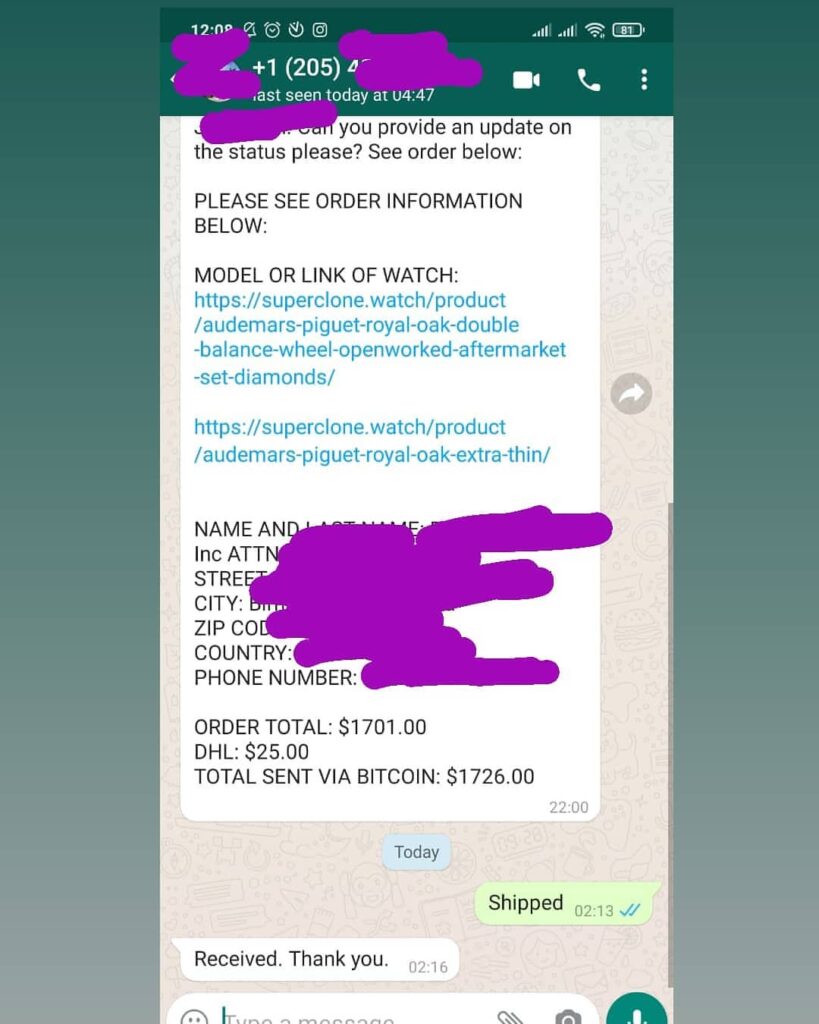
Task: Open the three-dot more options menu
Action: coord(644,80)
